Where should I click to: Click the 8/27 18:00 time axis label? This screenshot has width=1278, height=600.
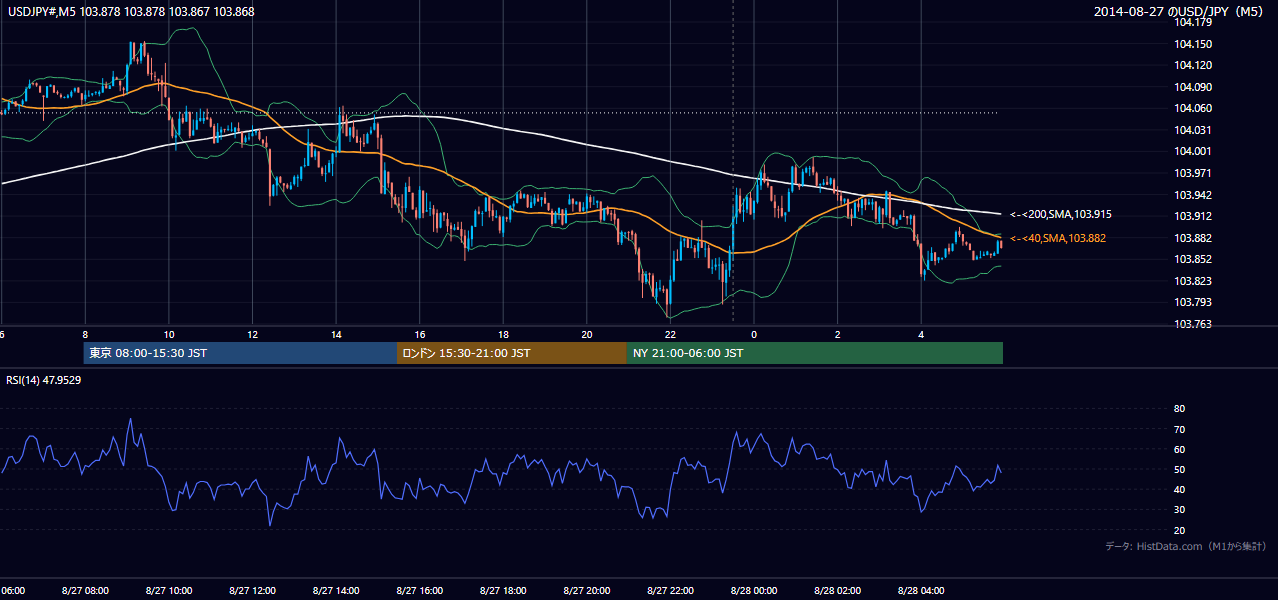[503, 591]
